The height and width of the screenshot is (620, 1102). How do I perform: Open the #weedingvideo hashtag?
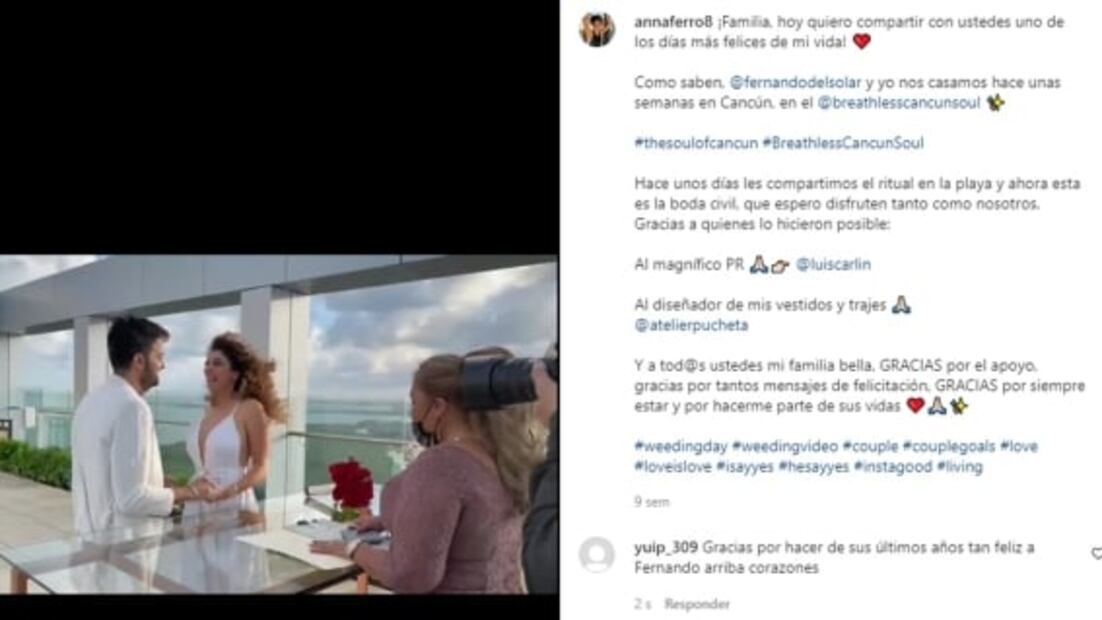[x=784, y=446]
